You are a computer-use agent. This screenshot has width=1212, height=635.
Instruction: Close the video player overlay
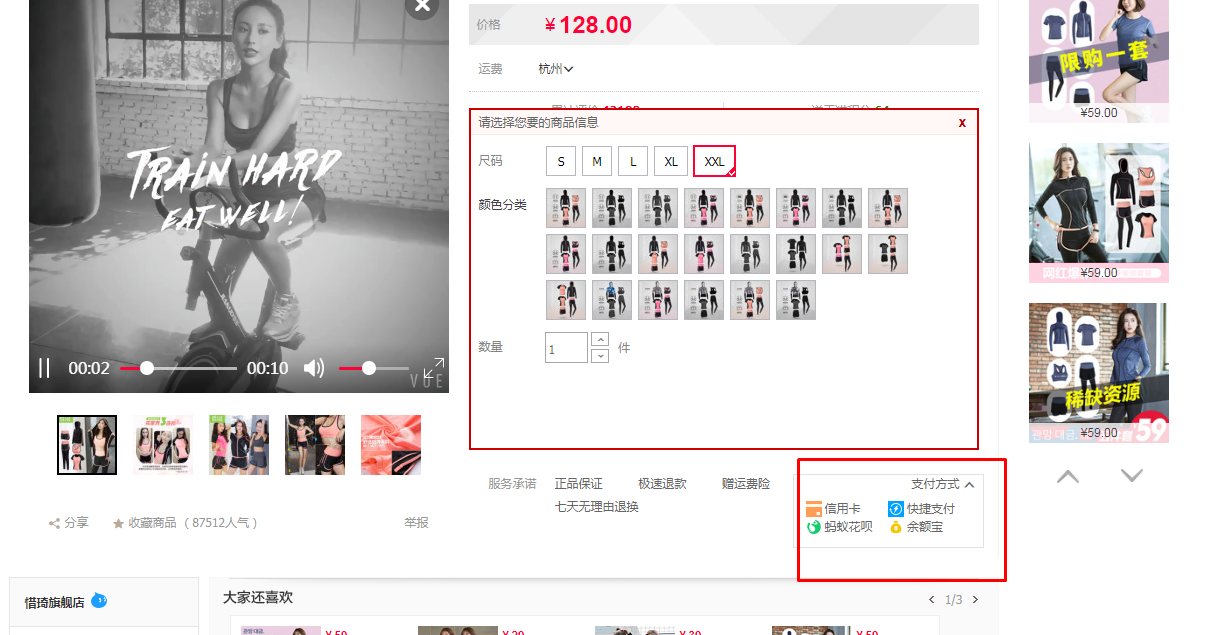pyautogui.click(x=422, y=5)
